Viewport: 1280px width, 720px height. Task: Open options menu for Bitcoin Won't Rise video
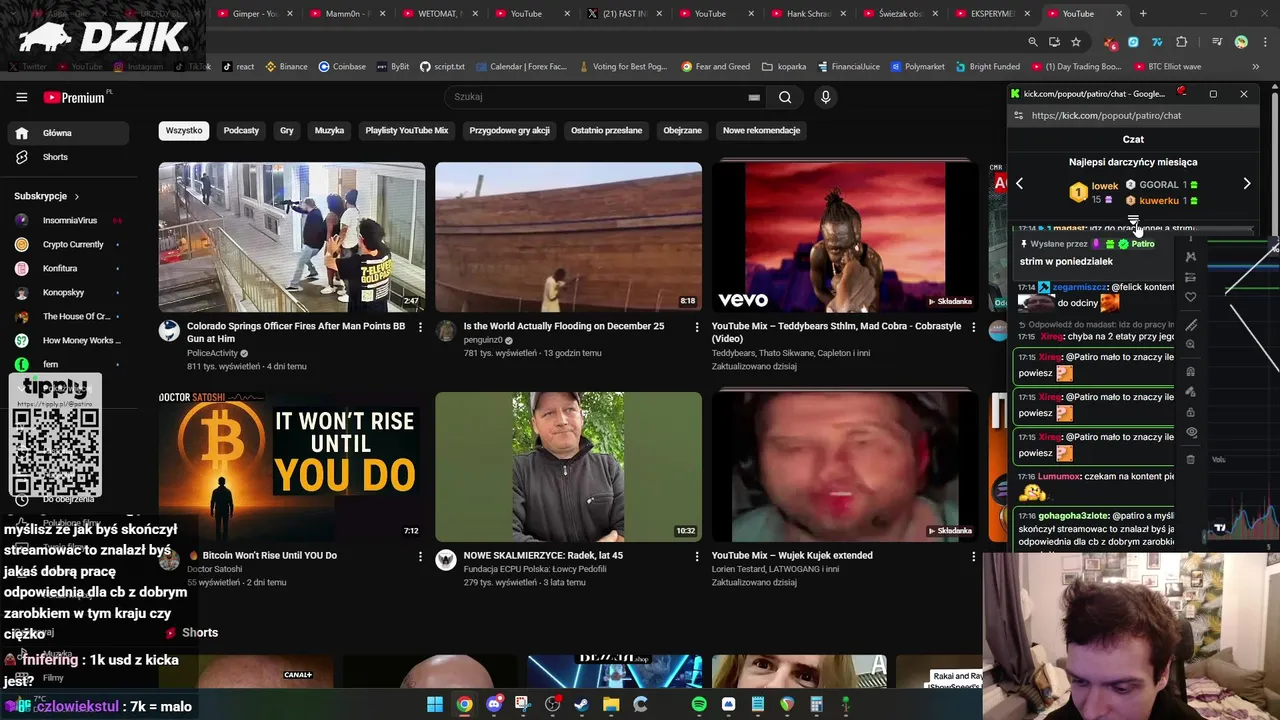(x=420, y=556)
